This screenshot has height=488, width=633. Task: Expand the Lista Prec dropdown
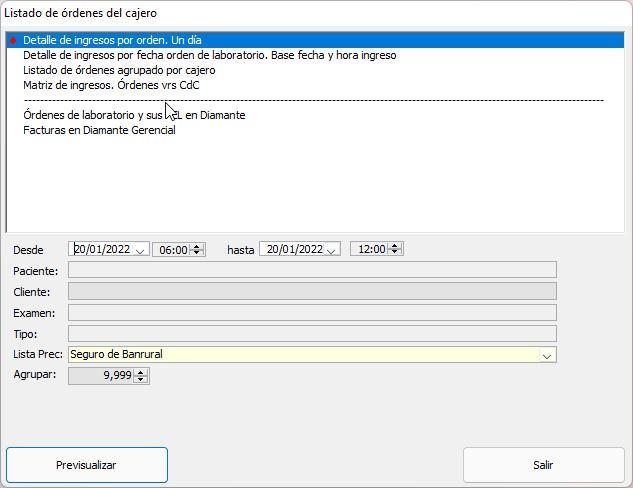tap(547, 355)
